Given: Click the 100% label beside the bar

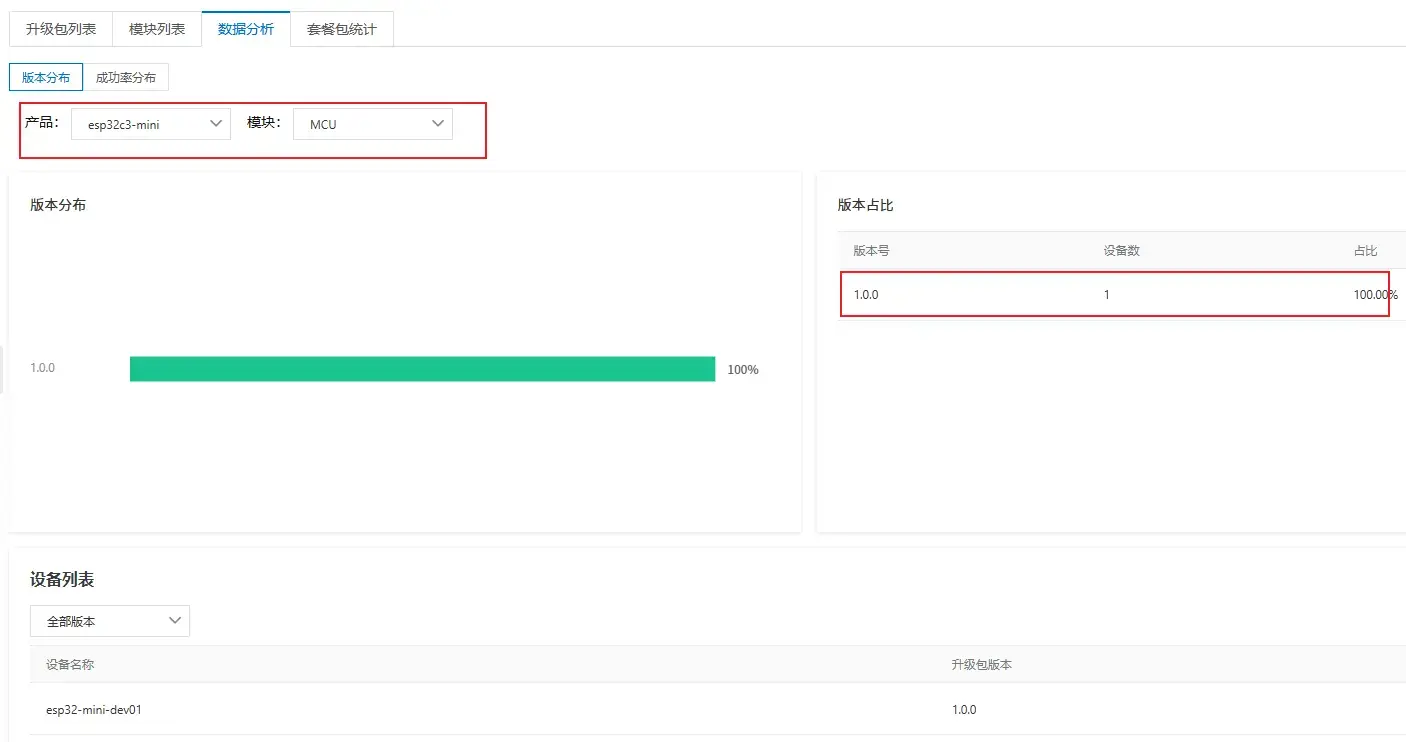Looking at the screenshot, I should pos(743,370).
